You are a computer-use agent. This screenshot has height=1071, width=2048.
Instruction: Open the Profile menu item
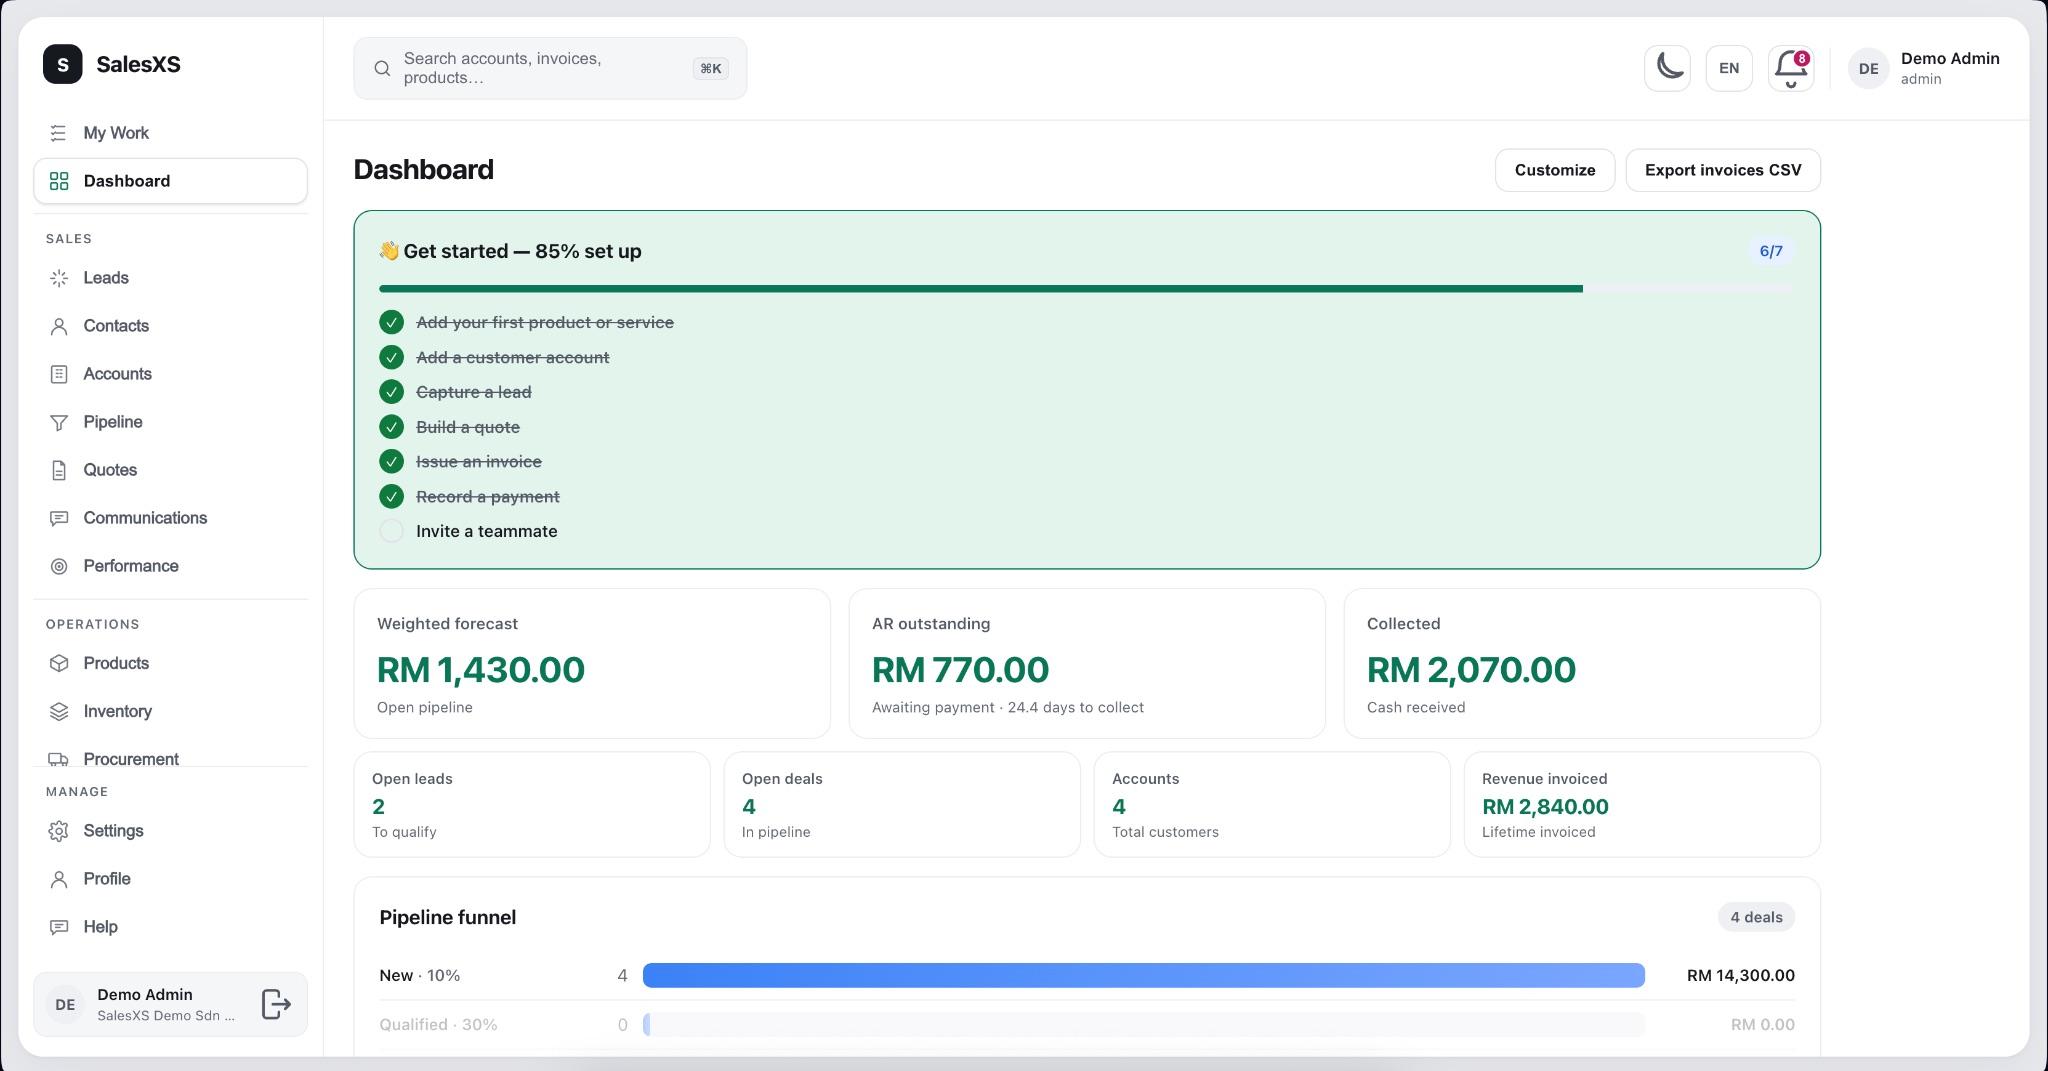coord(170,879)
